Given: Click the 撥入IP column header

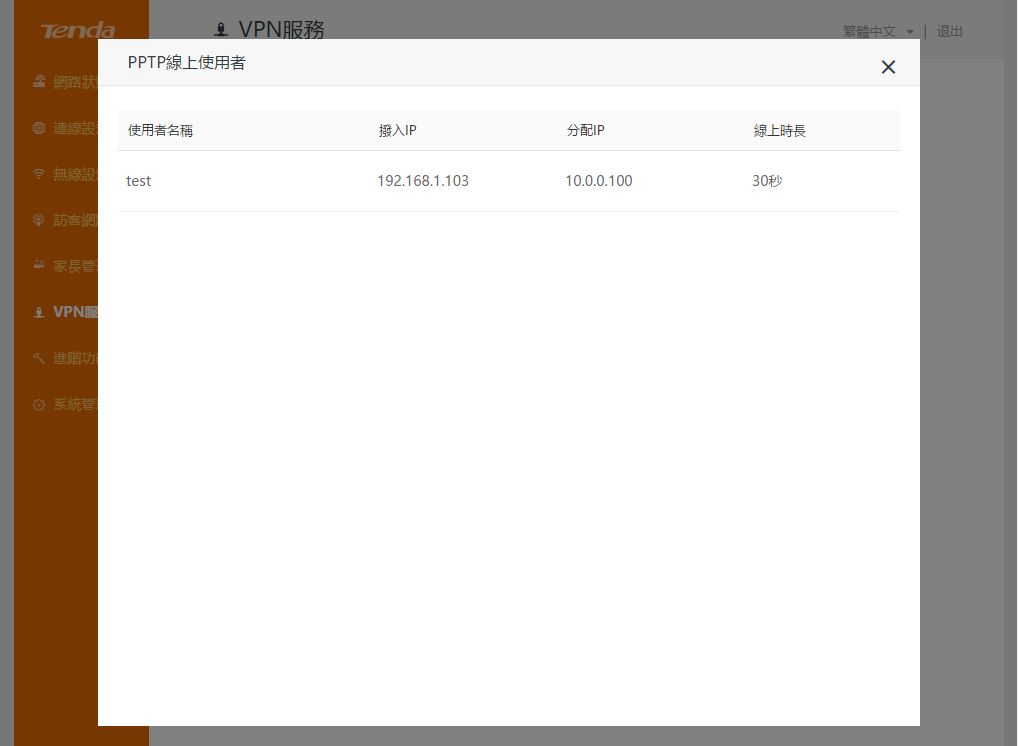Looking at the screenshot, I should 397,131.
